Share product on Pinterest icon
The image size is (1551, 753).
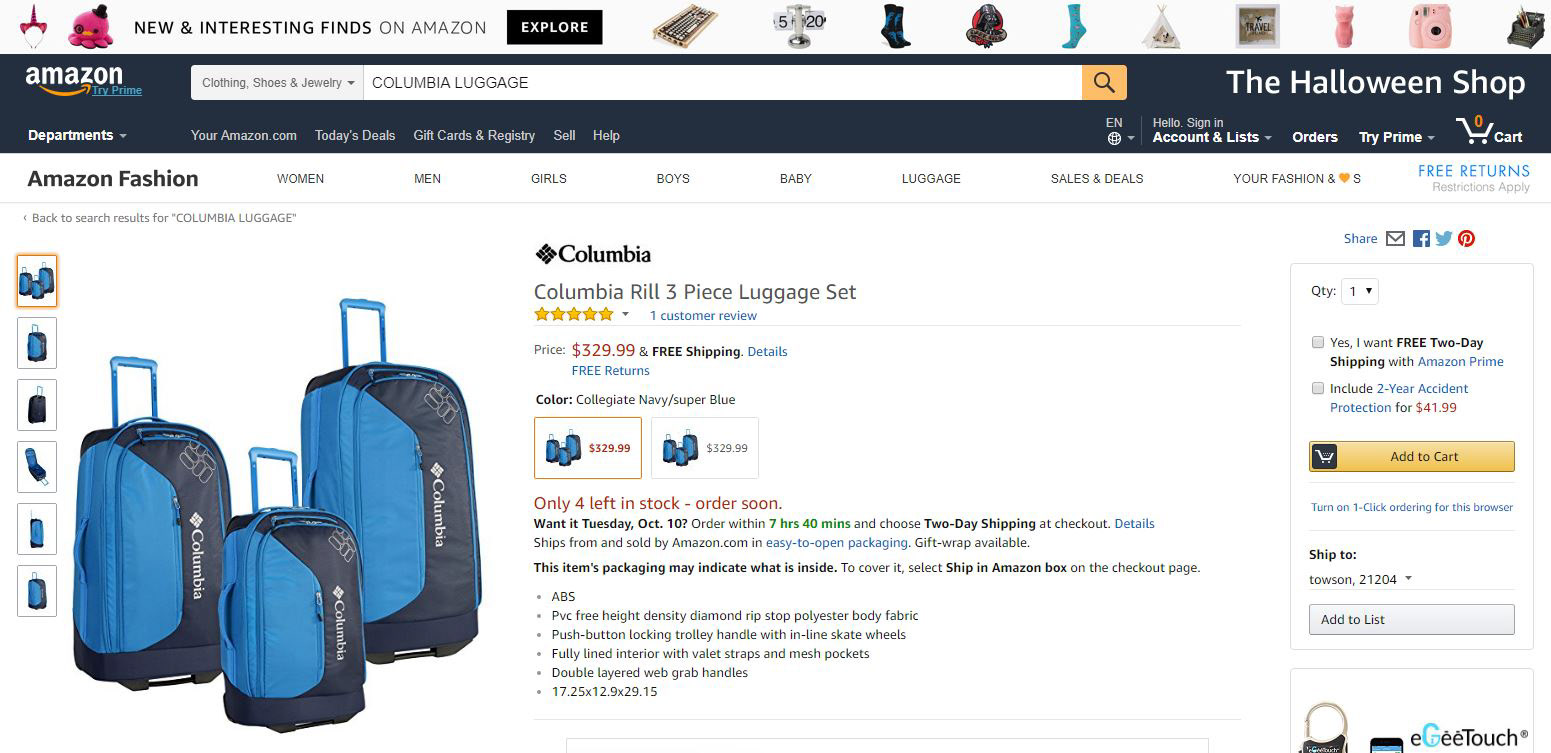(x=1467, y=239)
